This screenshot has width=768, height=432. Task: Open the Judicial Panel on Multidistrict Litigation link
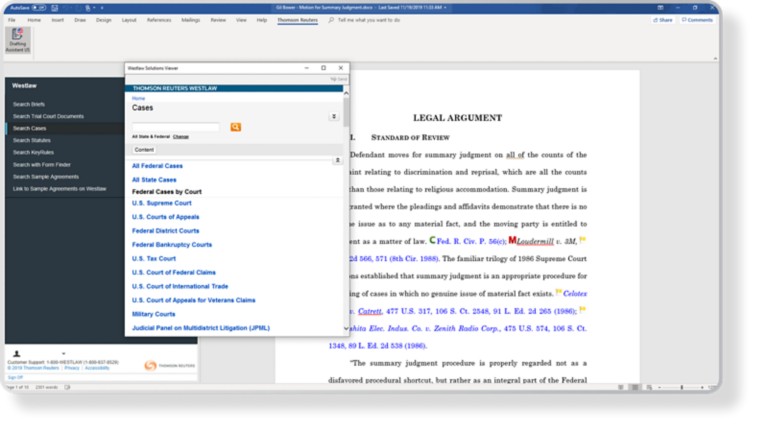coord(201,328)
